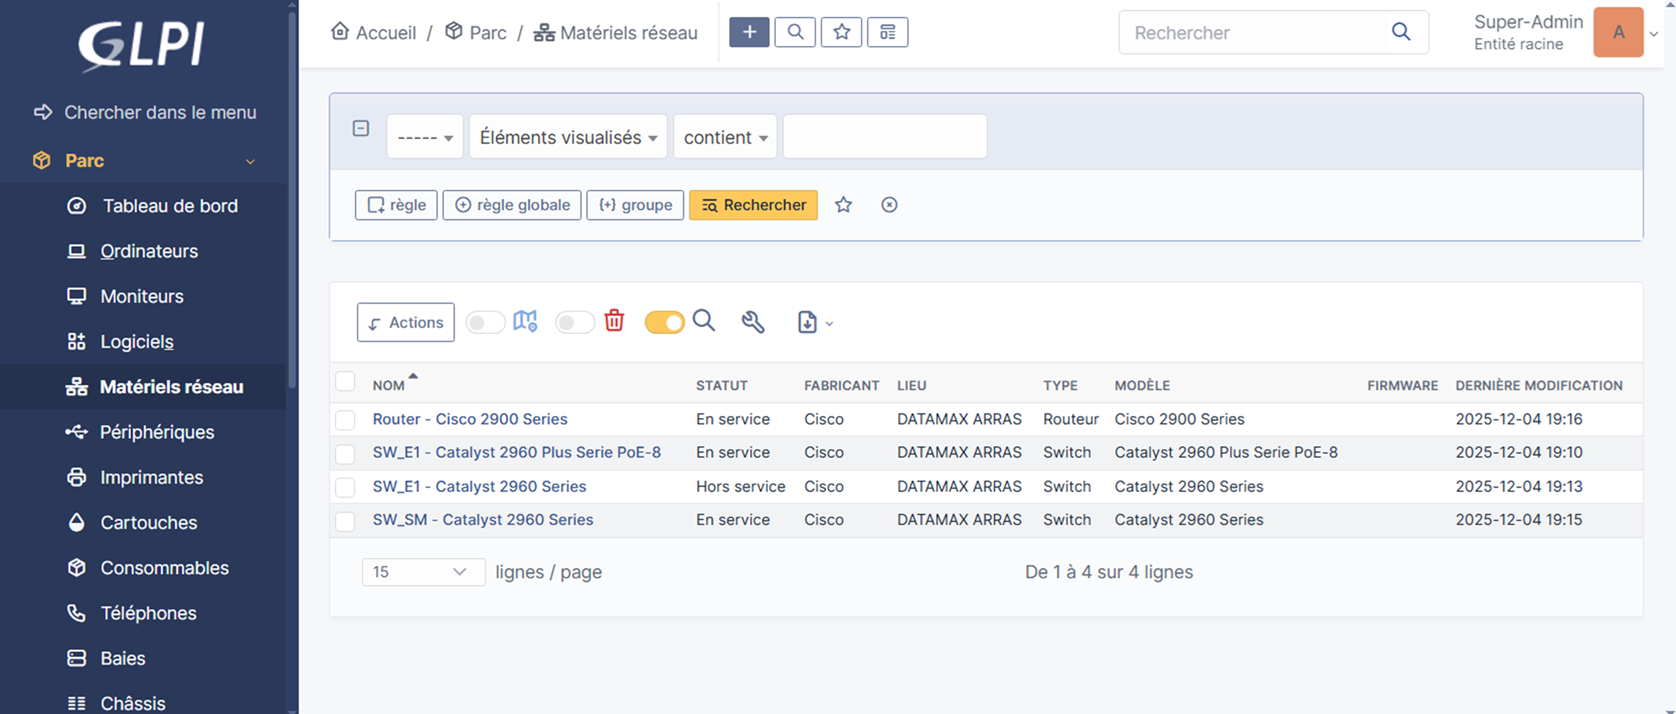Image resolution: width=1676 pixels, height=714 pixels.
Task: Open the 15 lignes per page dropdown
Action: tap(423, 572)
